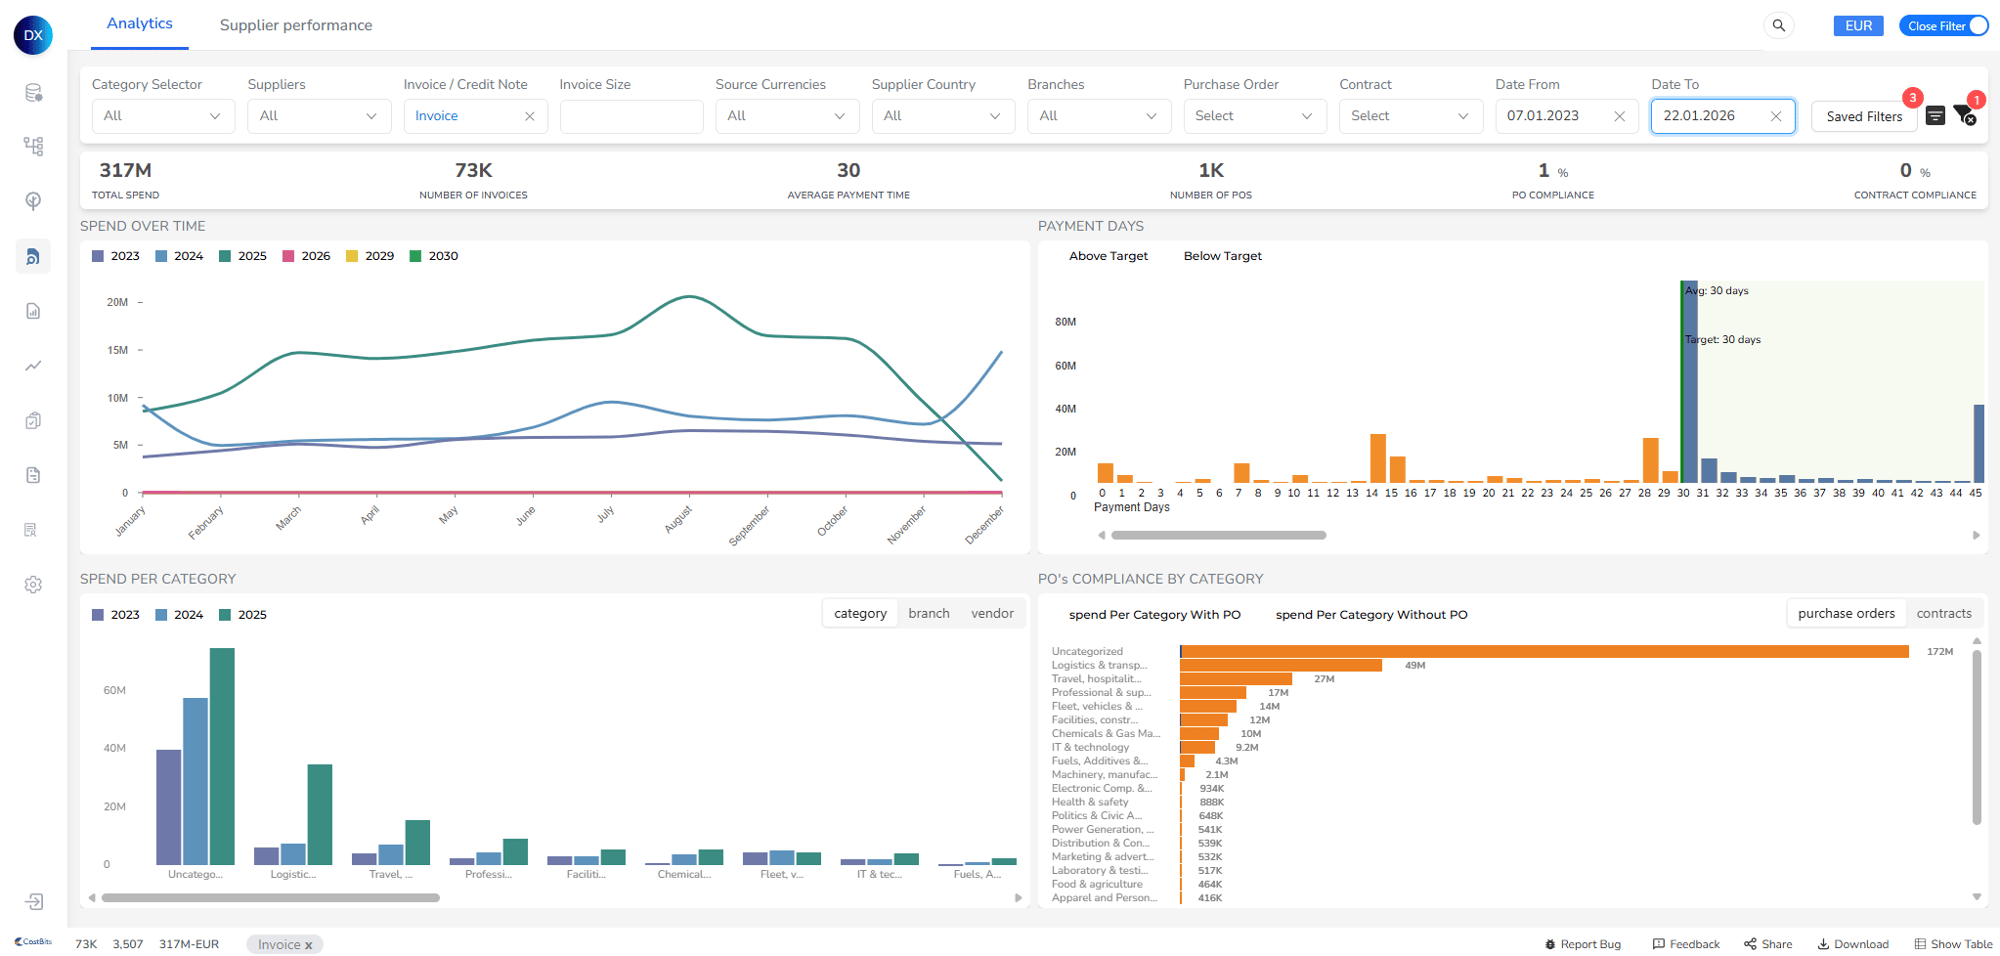Expand the Supplier Country dropdown

(941, 116)
